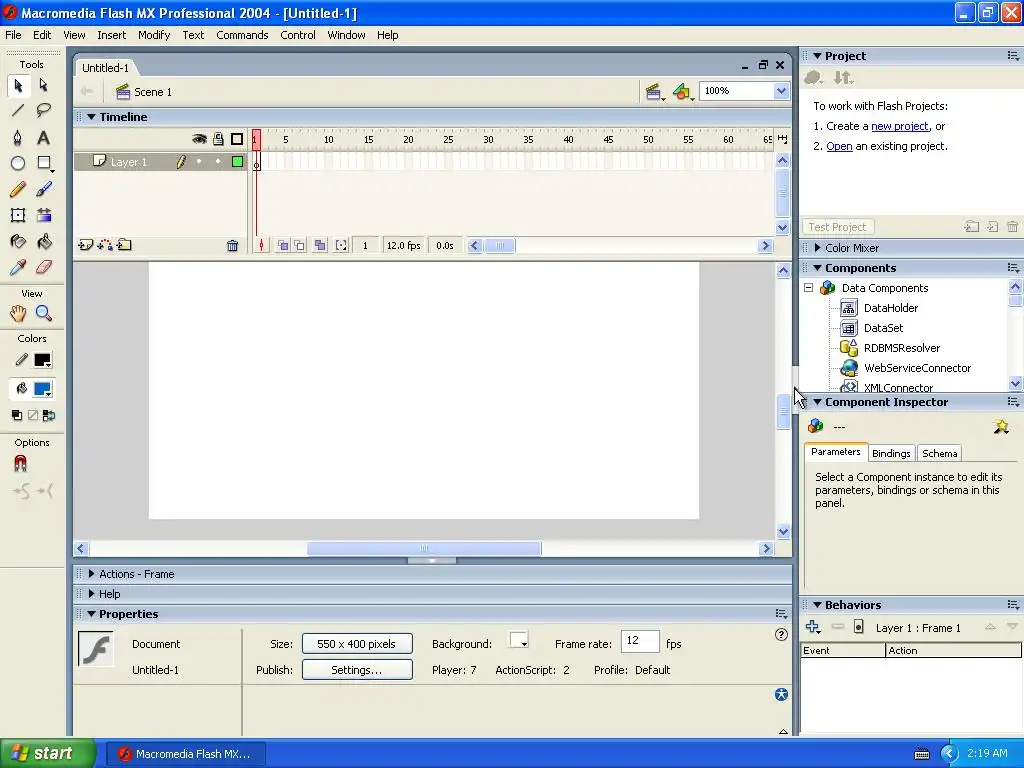Image resolution: width=1024 pixels, height=768 pixels.
Task: Switch to the Bindings tab
Action: click(891, 453)
